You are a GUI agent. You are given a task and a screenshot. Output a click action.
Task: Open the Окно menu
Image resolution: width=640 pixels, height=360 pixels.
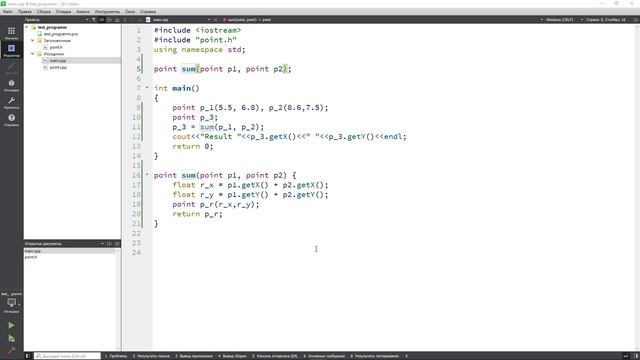coord(130,12)
